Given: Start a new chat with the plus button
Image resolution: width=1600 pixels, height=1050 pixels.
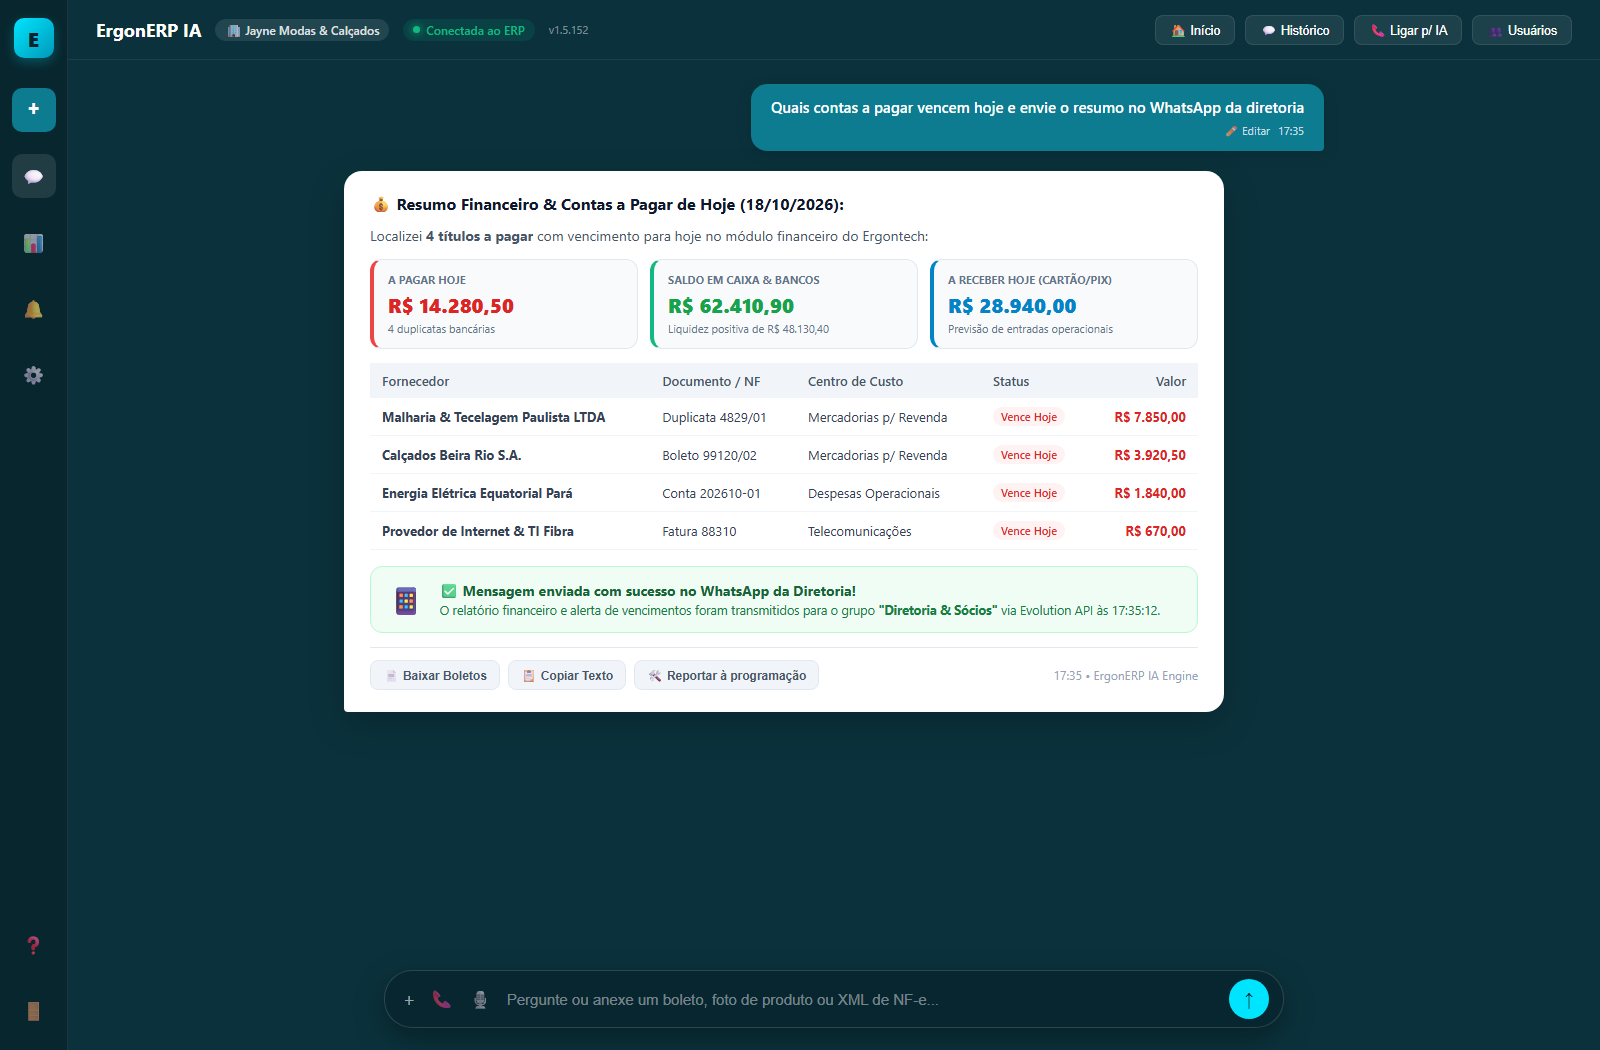Looking at the screenshot, I should pyautogui.click(x=34, y=109).
